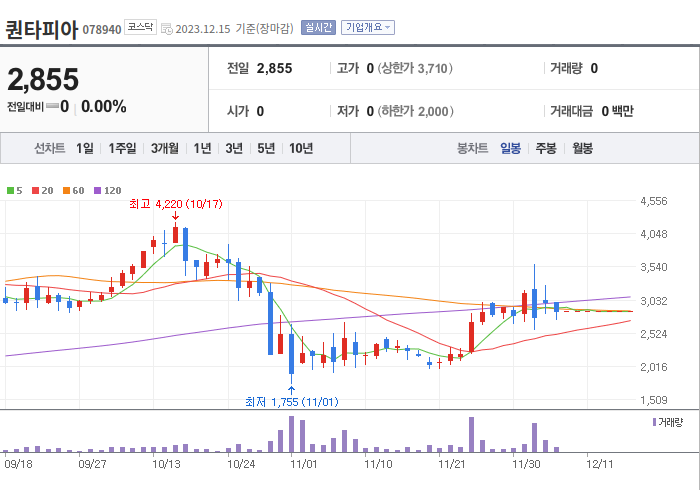
Task: Click the 봉차트 candle chart label
Action: coord(472,148)
